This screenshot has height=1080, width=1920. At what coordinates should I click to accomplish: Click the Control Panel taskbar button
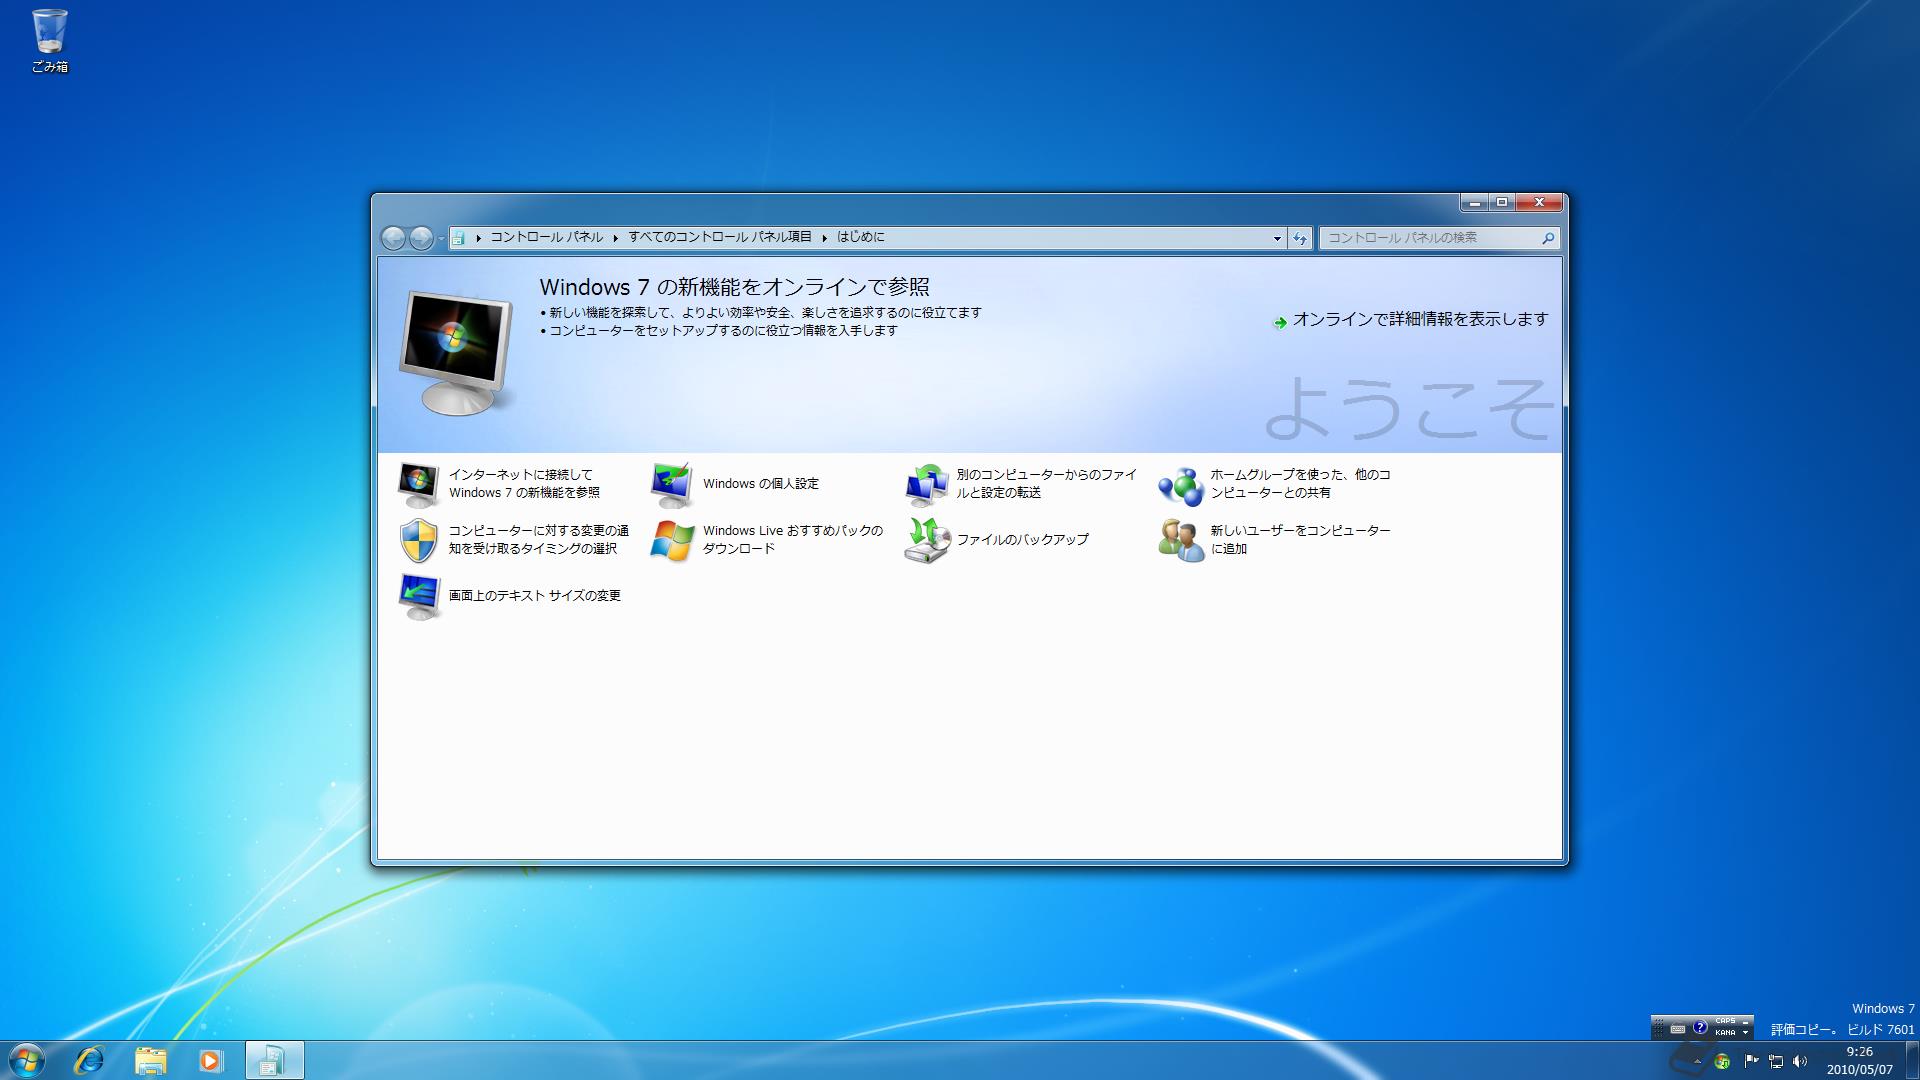(274, 1060)
